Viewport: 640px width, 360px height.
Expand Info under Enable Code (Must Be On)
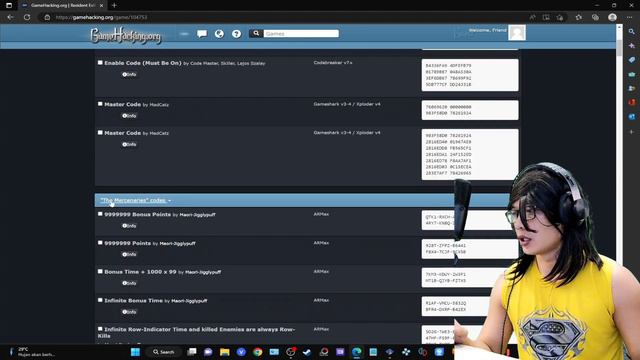(129, 75)
